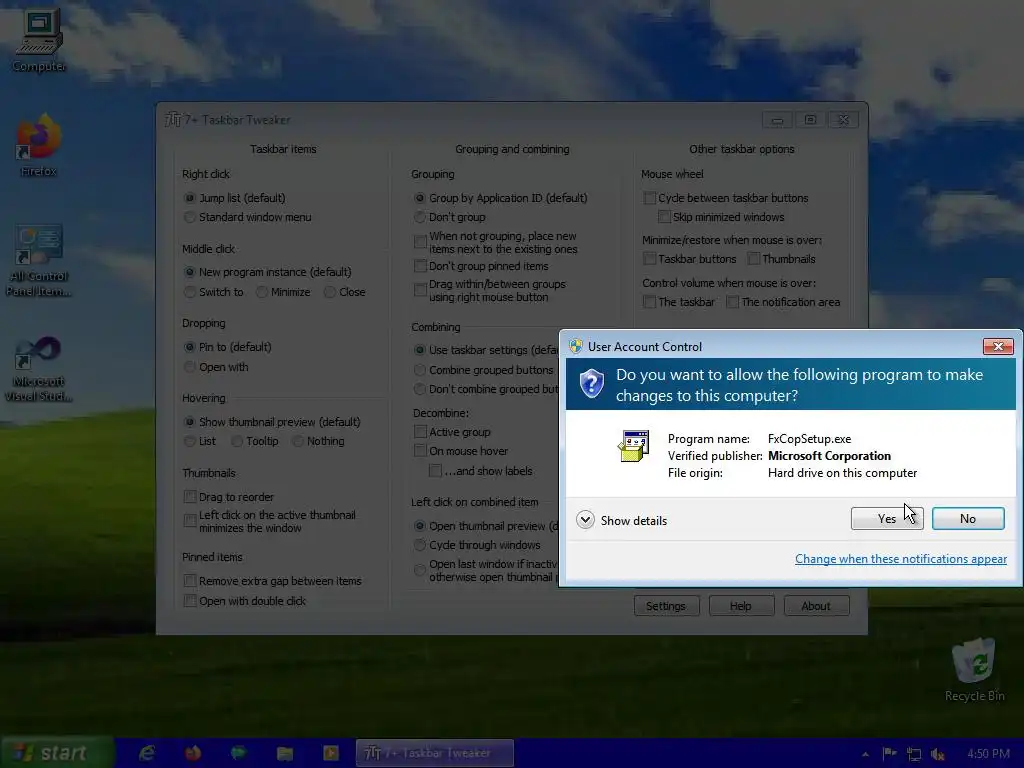Expand Show details chevron
Screen dimensions: 1024x768
click(x=585, y=520)
